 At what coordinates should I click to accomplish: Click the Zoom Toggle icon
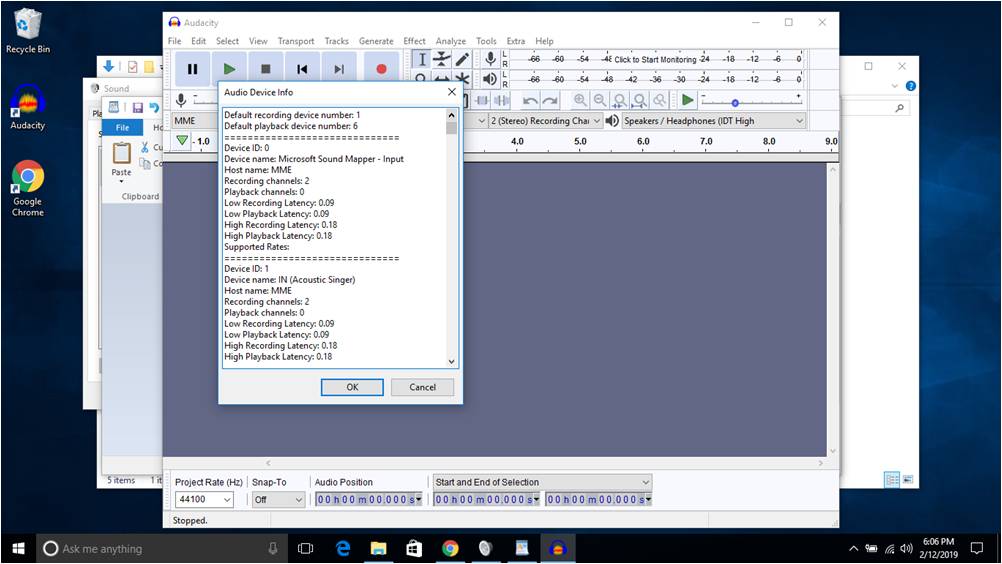click(659, 100)
